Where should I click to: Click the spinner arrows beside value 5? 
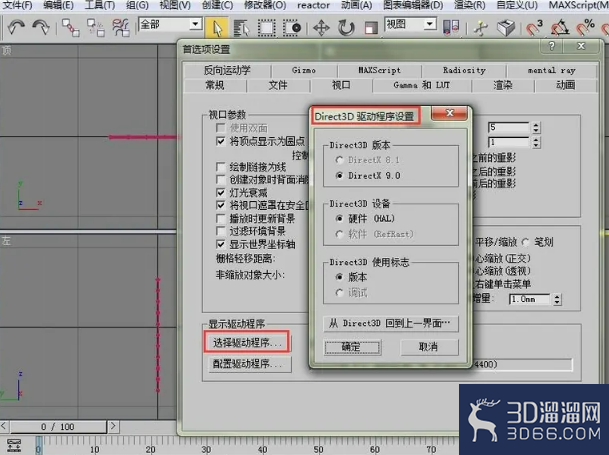[536, 127]
